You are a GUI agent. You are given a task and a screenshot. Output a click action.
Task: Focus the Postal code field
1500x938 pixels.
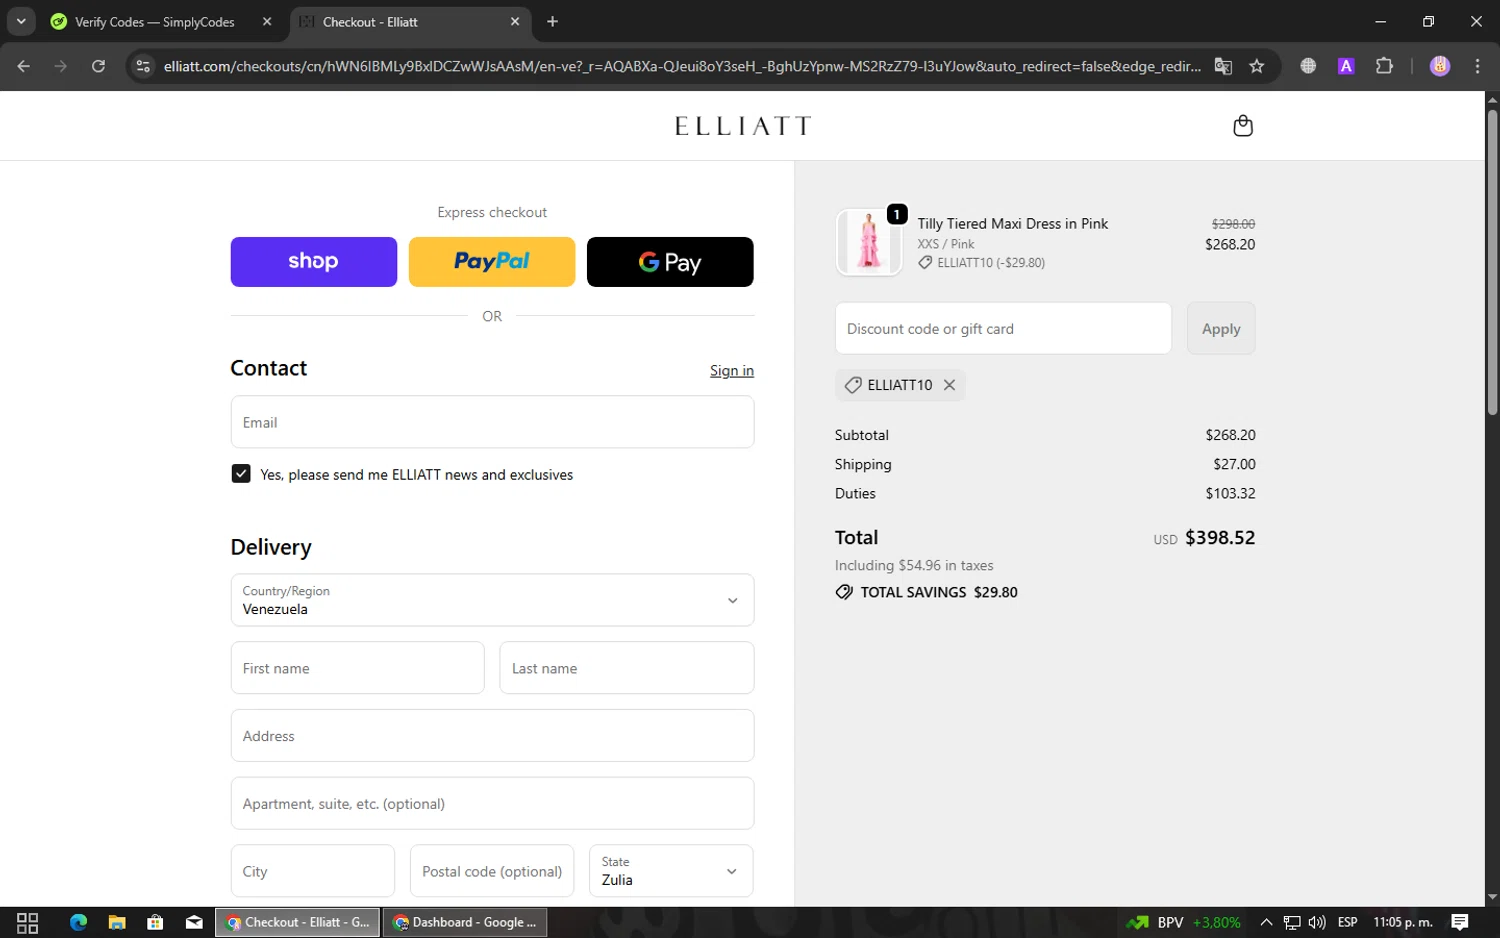point(492,871)
